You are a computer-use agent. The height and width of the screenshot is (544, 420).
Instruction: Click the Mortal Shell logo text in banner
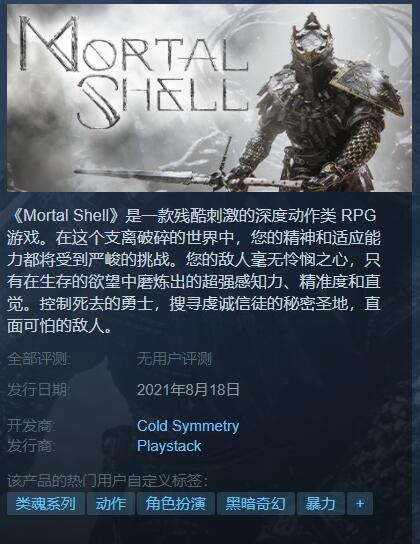tap(134, 71)
